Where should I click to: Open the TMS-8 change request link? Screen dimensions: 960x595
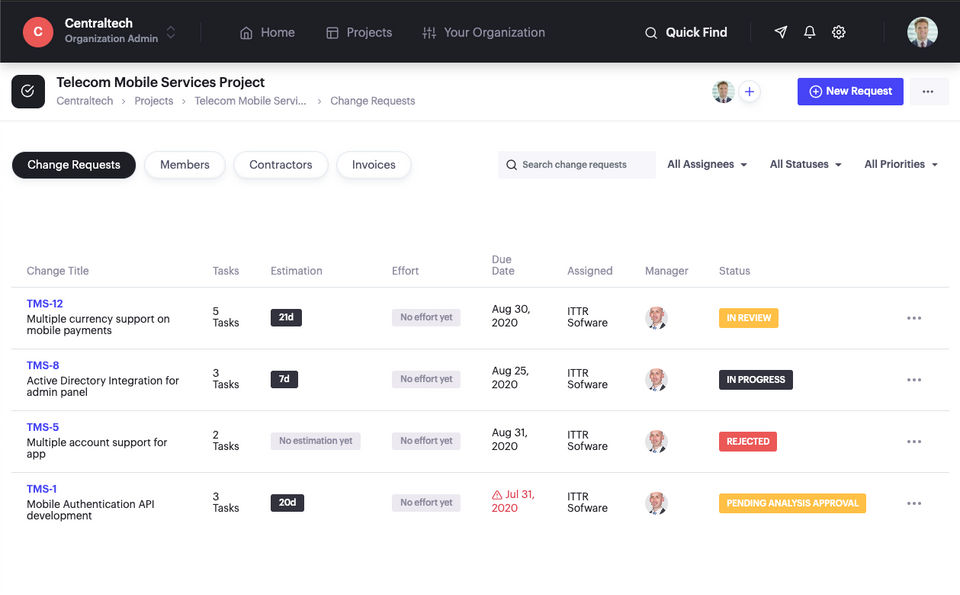(43, 365)
